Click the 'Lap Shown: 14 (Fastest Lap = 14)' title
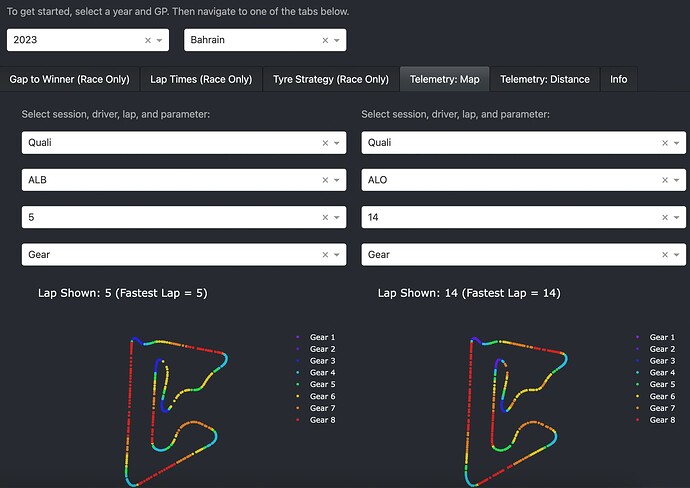 tap(469, 293)
